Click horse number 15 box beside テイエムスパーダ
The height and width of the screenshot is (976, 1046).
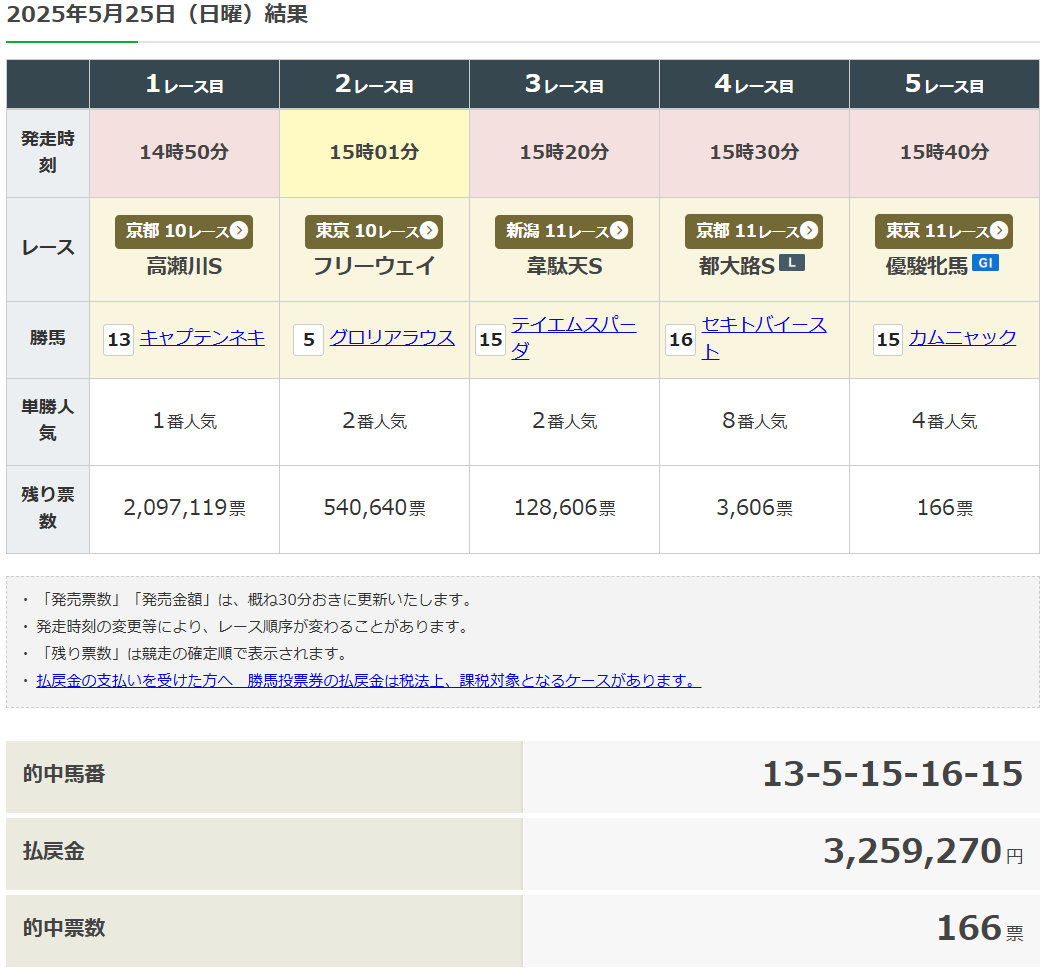[490, 340]
